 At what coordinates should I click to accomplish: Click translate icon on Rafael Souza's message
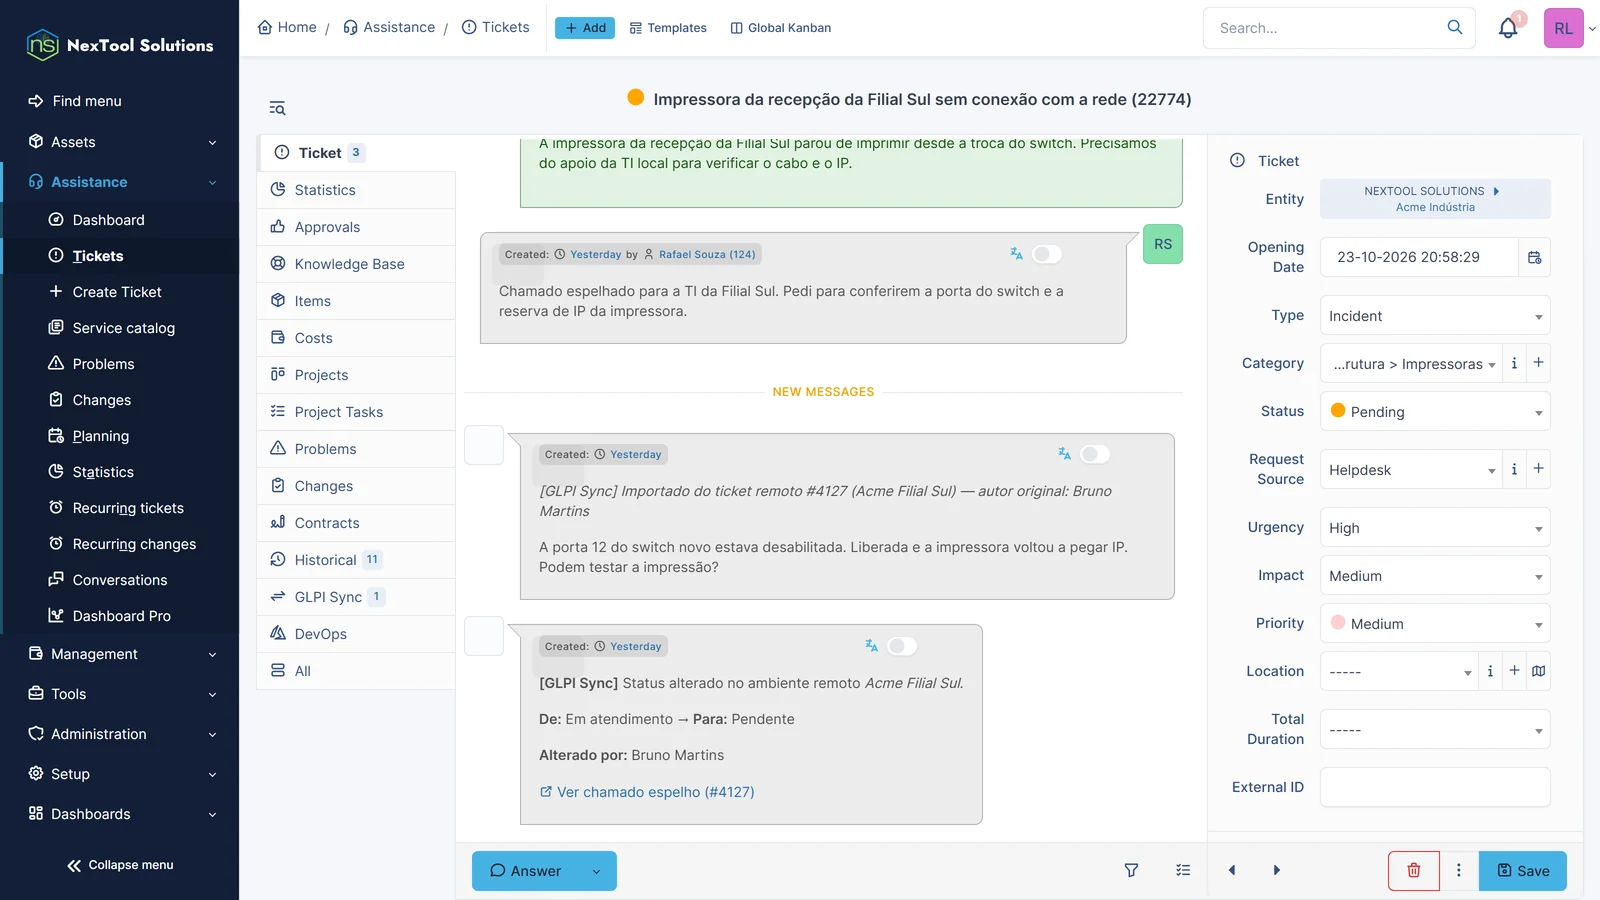(x=1016, y=254)
